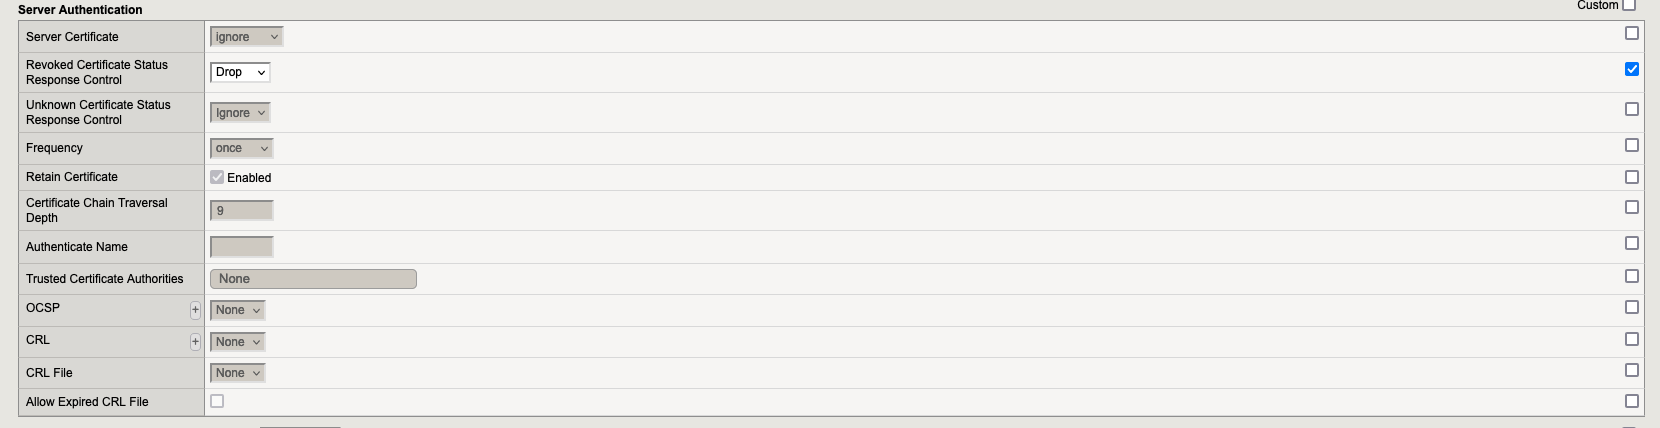The width and height of the screenshot is (1660, 428).
Task: Enable the Allow Expired CRL File checkbox
Action: [x=217, y=401]
